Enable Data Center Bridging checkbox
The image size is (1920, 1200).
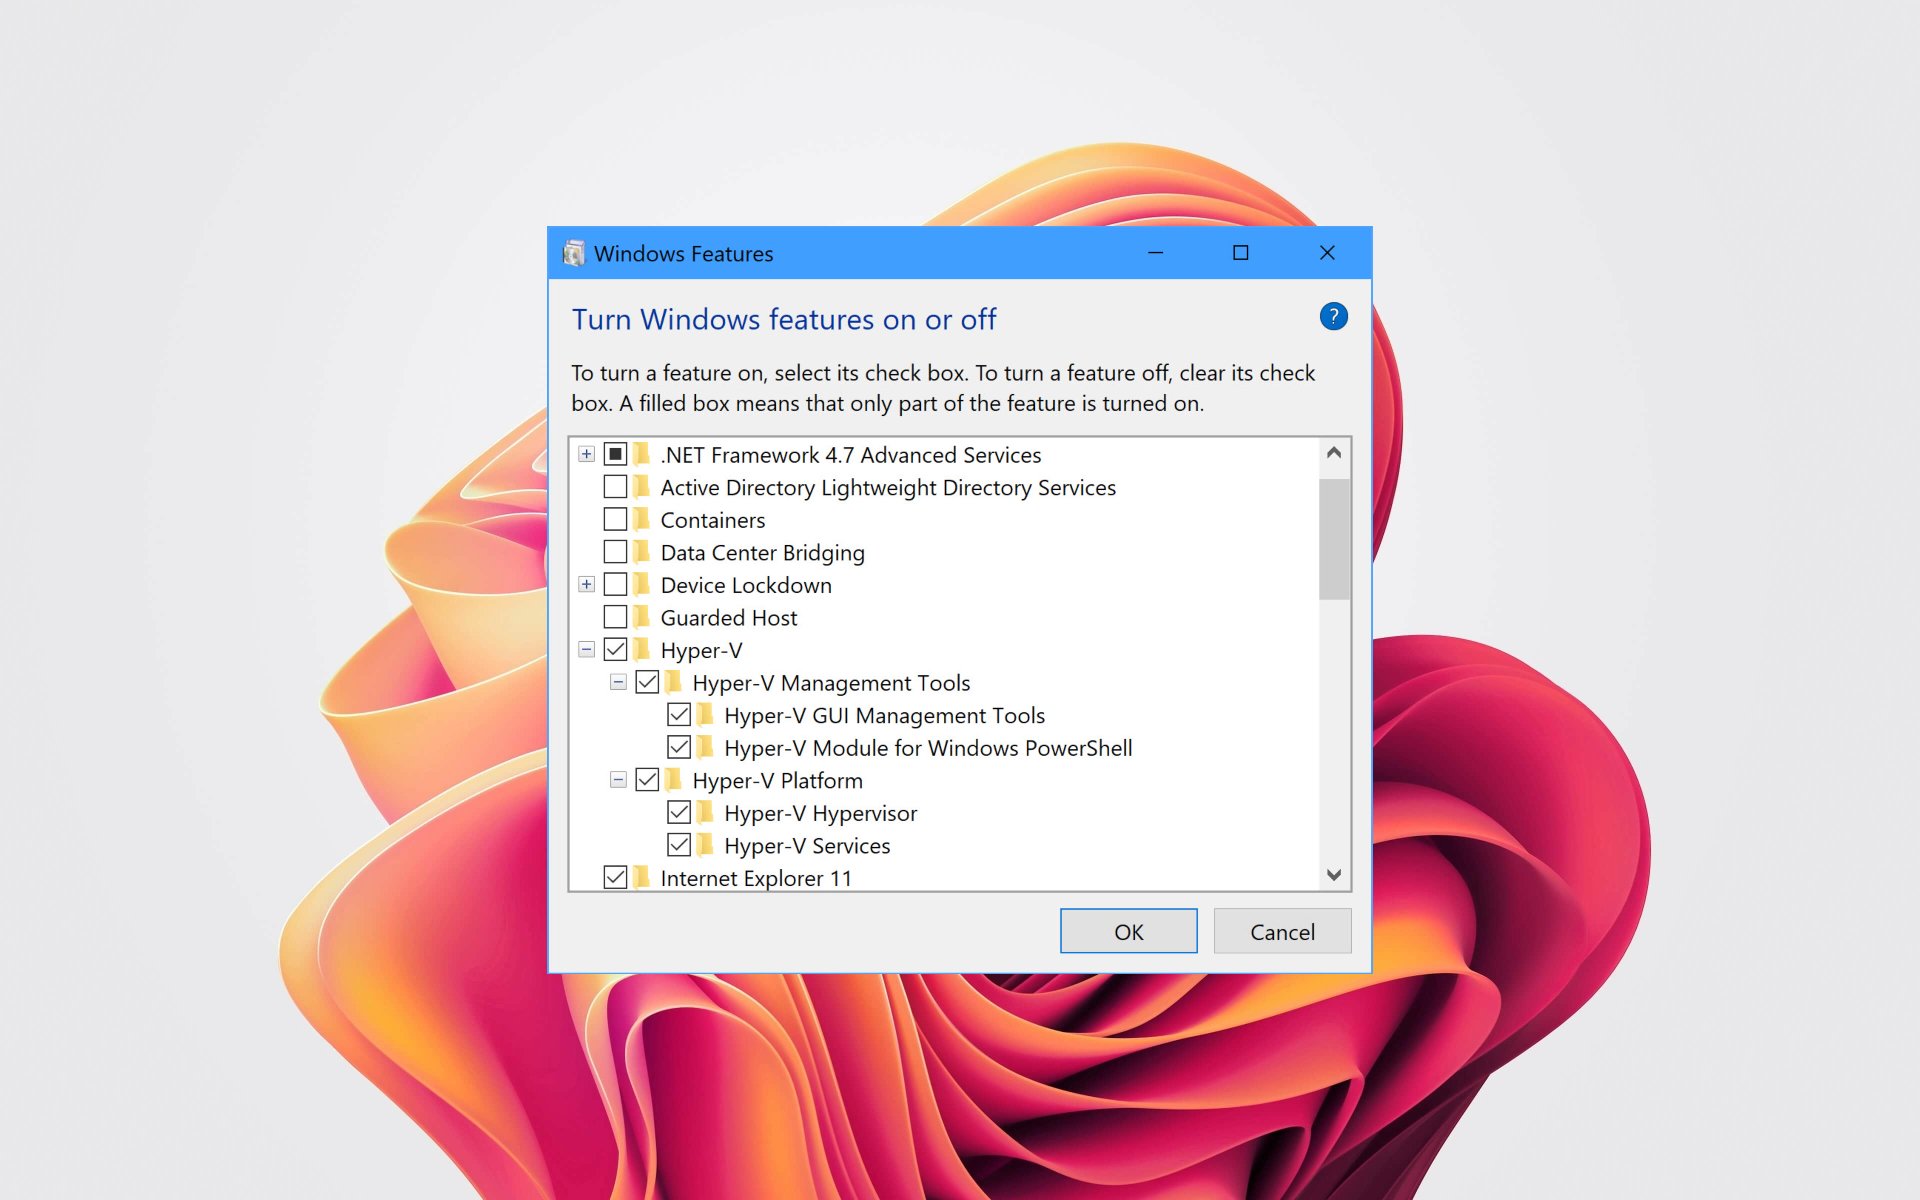click(616, 552)
